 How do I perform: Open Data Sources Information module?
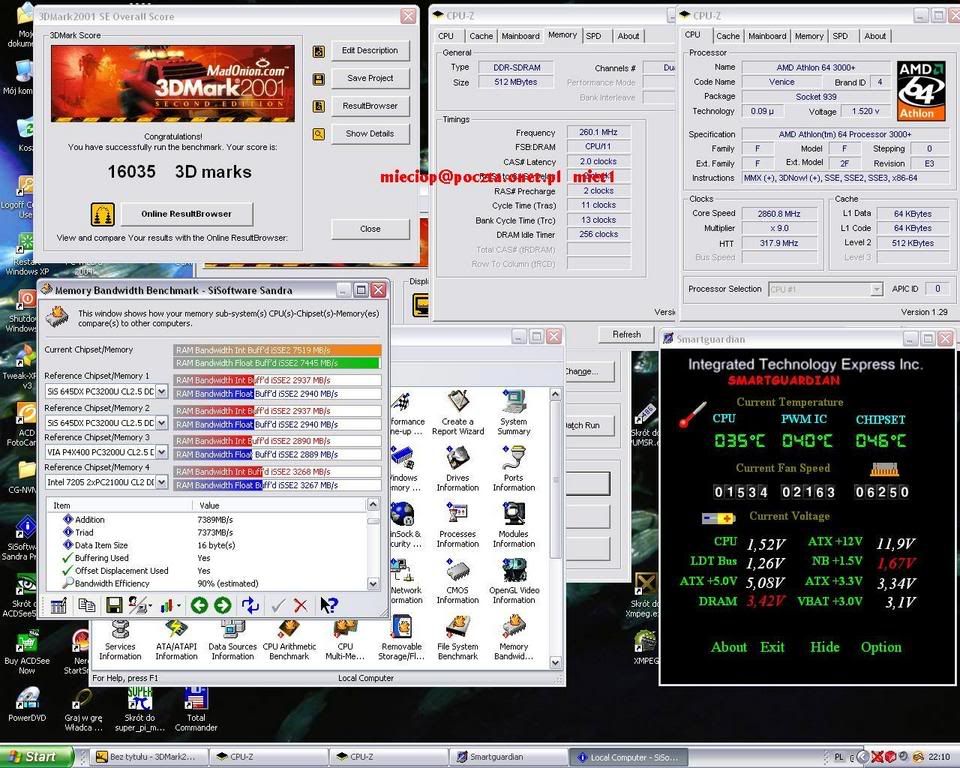pyautogui.click(x=233, y=640)
